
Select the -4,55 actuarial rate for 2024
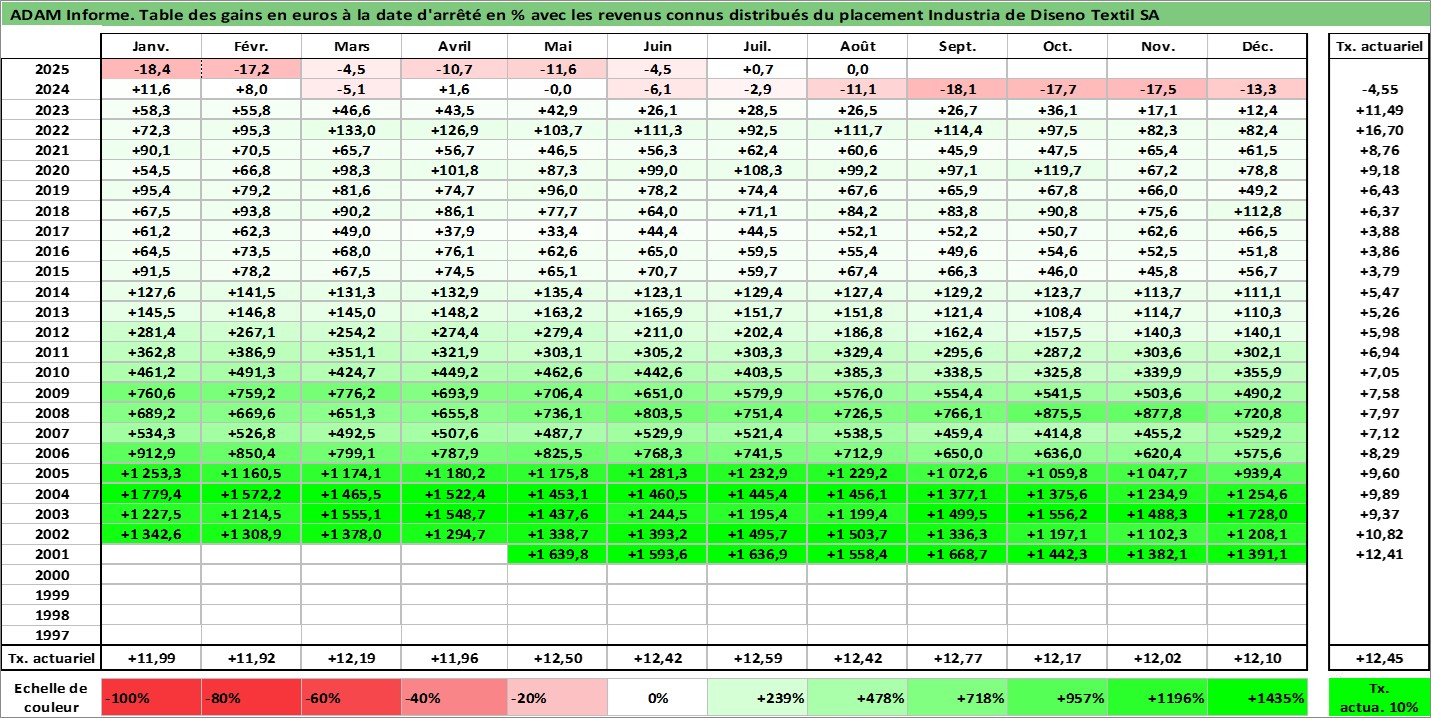pyautogui.click(x=1379, y=90)
